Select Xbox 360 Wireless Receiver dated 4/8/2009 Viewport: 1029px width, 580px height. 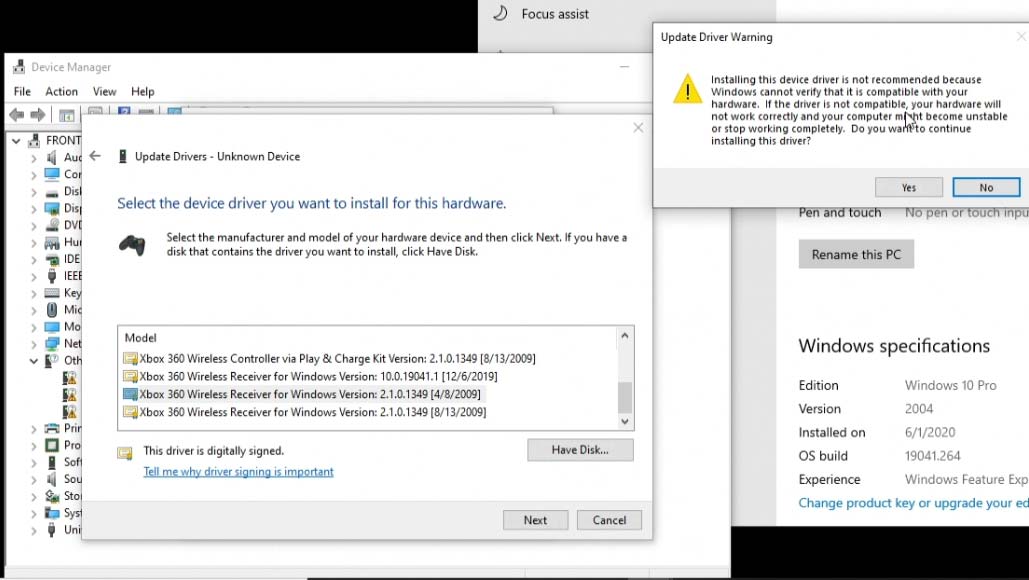click(x=302, y=394)
